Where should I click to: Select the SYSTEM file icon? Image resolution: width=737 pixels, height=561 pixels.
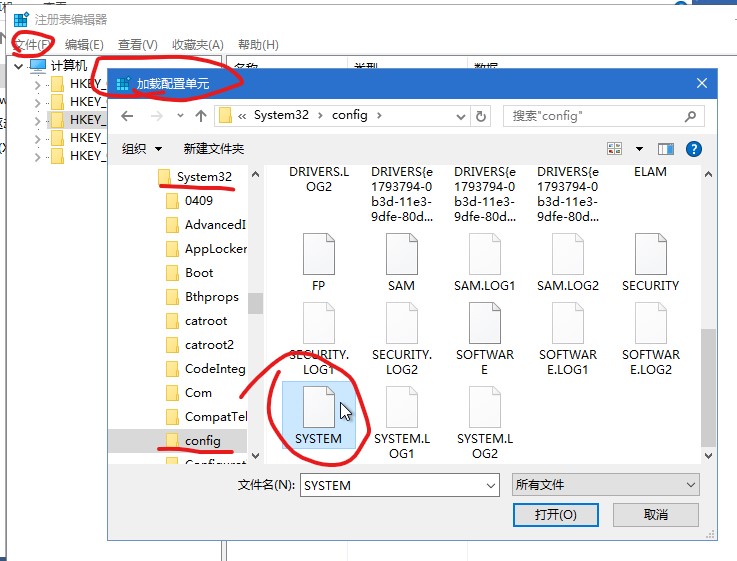tap(319, 407)
